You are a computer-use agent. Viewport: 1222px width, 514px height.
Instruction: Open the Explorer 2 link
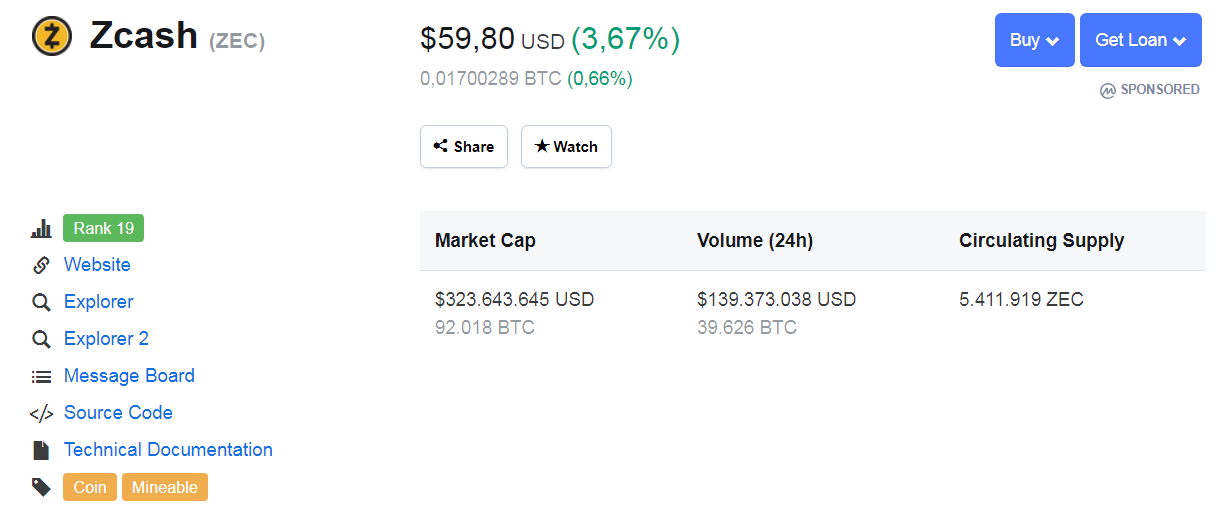pyautogui.click(x=106, y=339)
